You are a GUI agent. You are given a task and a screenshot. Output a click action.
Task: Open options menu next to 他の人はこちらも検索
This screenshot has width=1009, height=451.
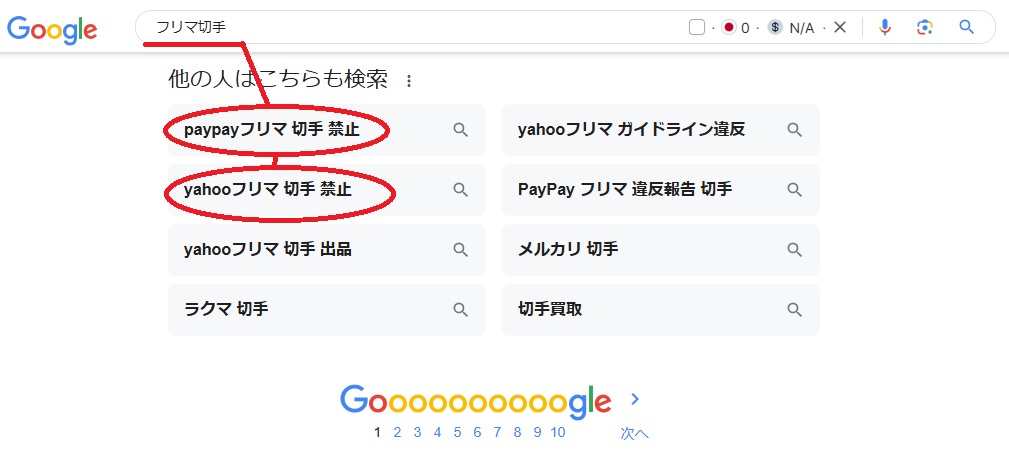pyautogui.click(x=409, y=81)
